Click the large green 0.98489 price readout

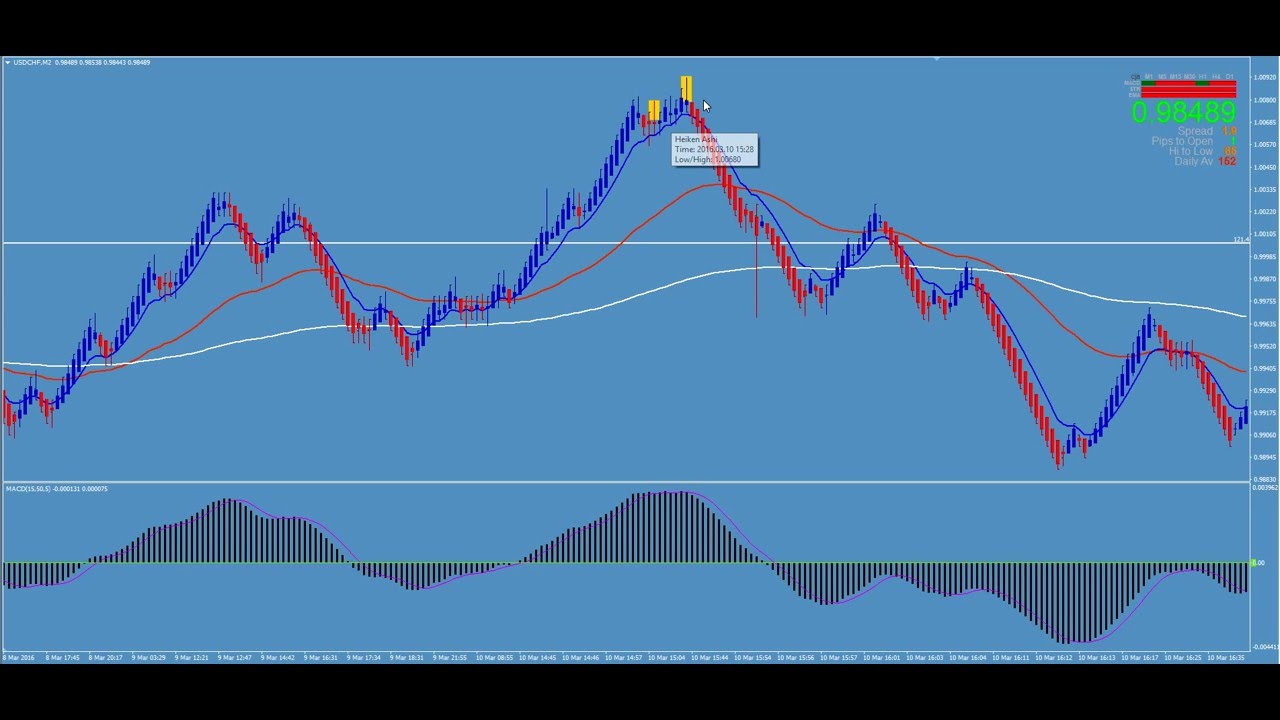(x=1184, y=112)
